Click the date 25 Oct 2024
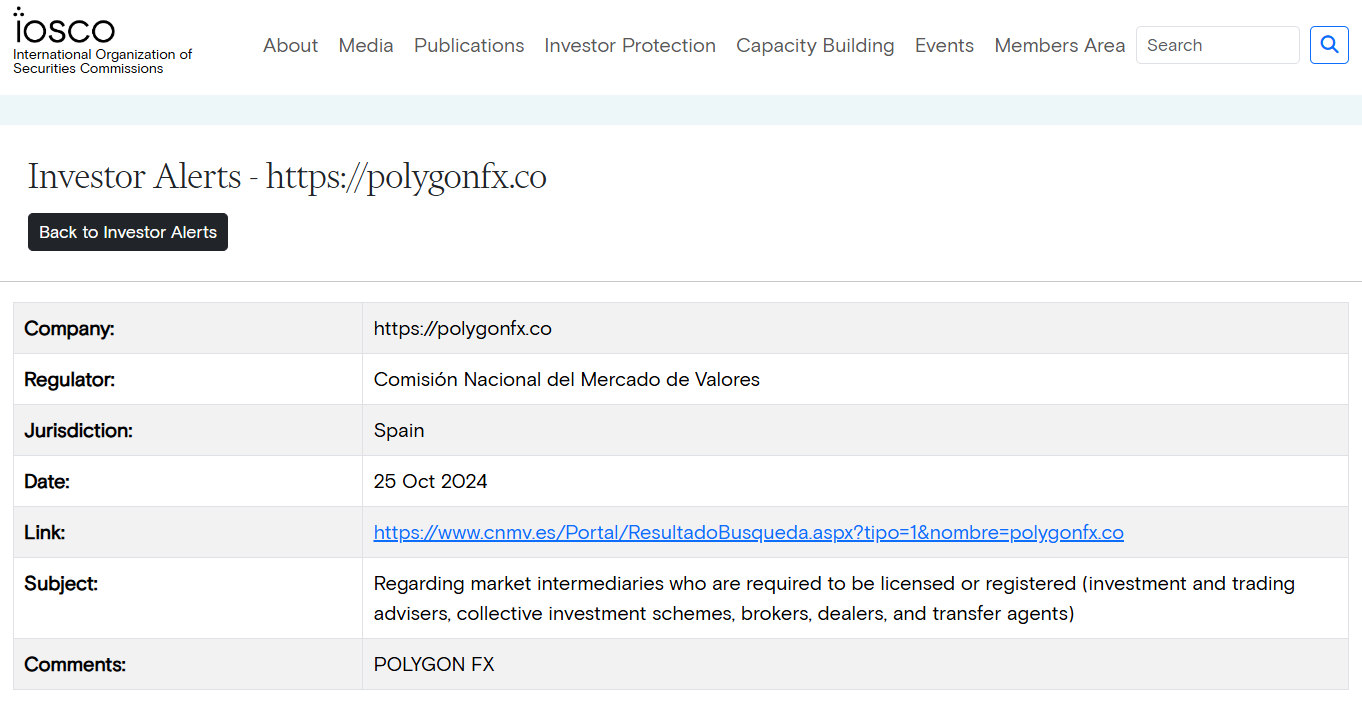 click(430, 482)
